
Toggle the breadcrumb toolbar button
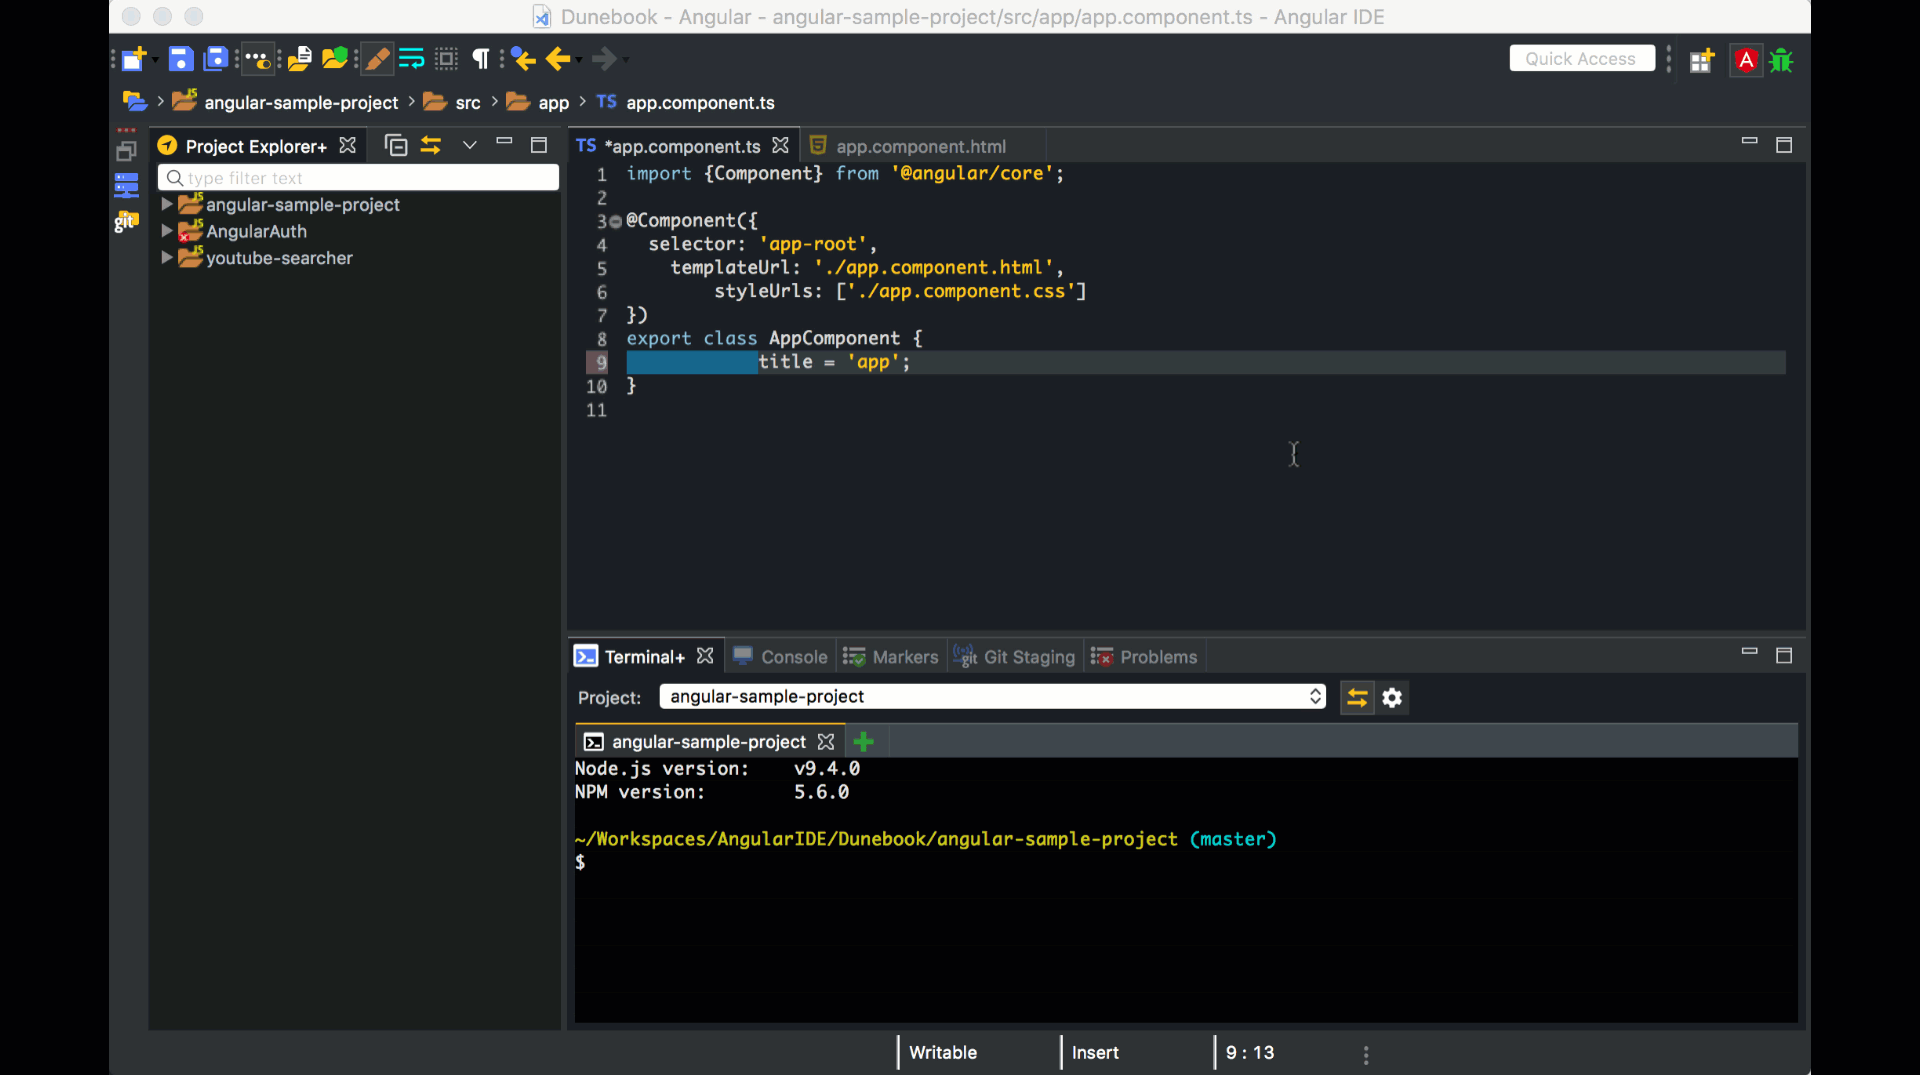coord(258,60)
